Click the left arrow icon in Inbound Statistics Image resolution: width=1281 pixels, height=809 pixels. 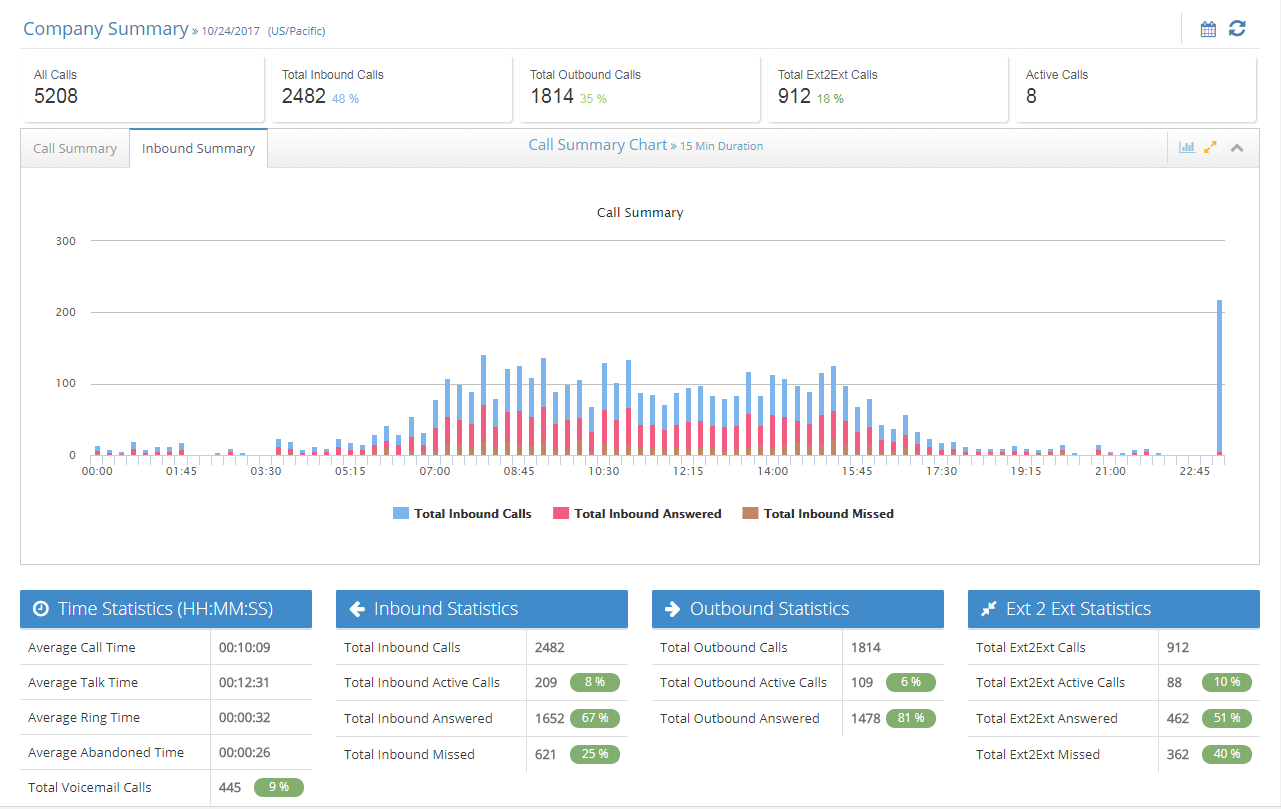[357, 608]
